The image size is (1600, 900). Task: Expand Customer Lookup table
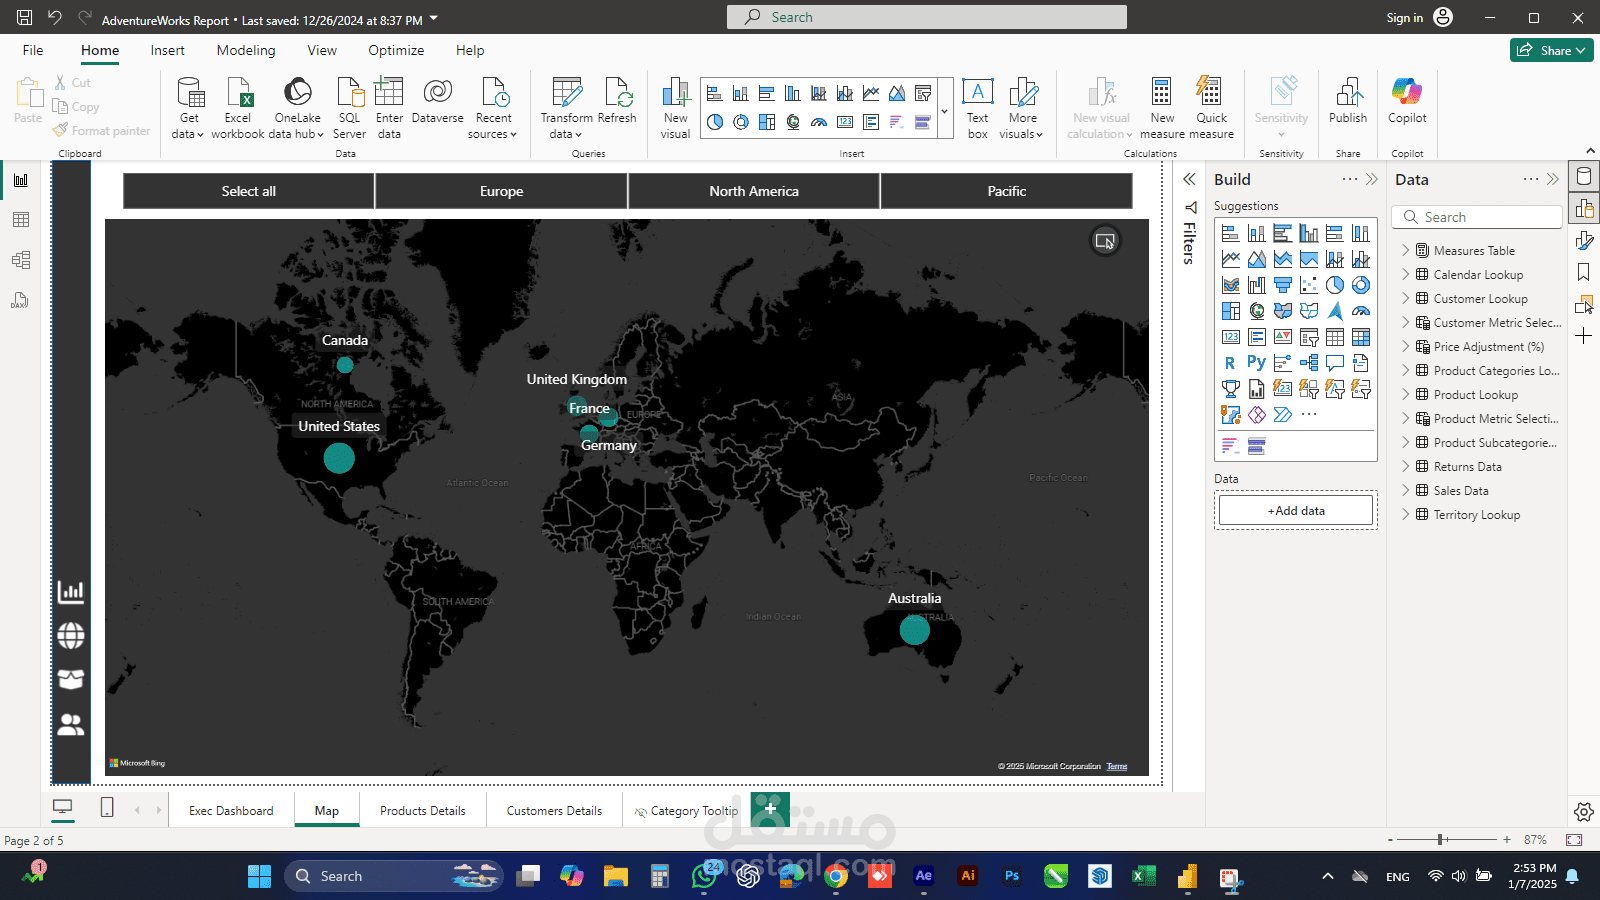[1405, 298]
